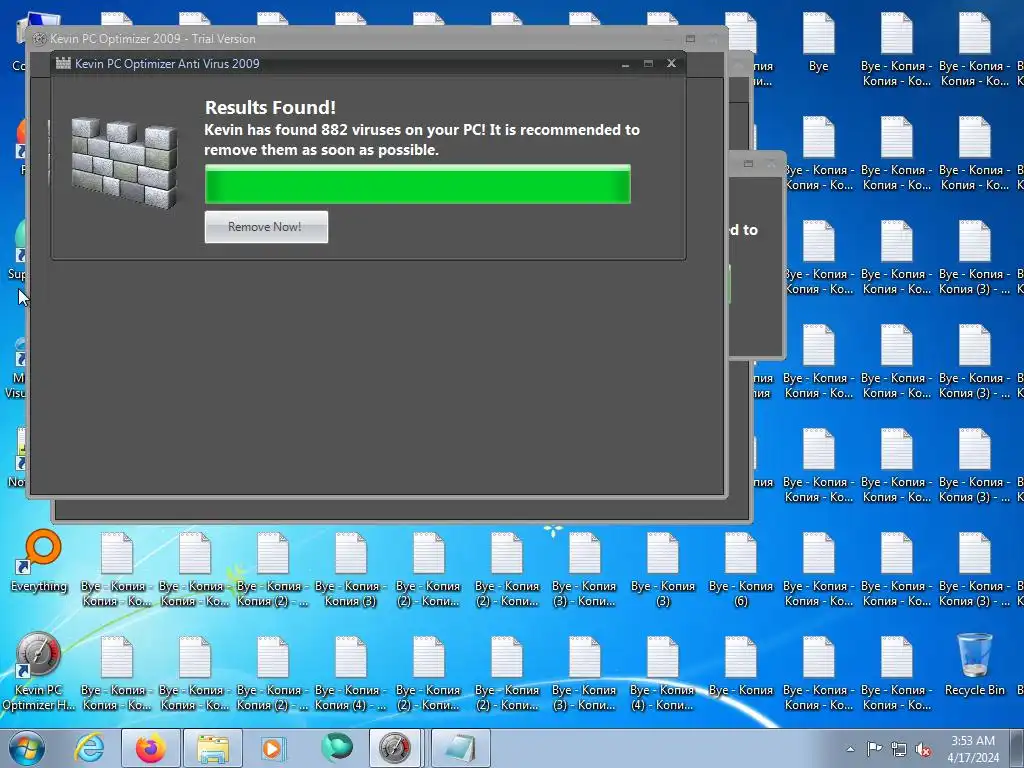Select Bye - Копия (4) - Копи... file
The image size is (1024, 768).
pos(663,673)
